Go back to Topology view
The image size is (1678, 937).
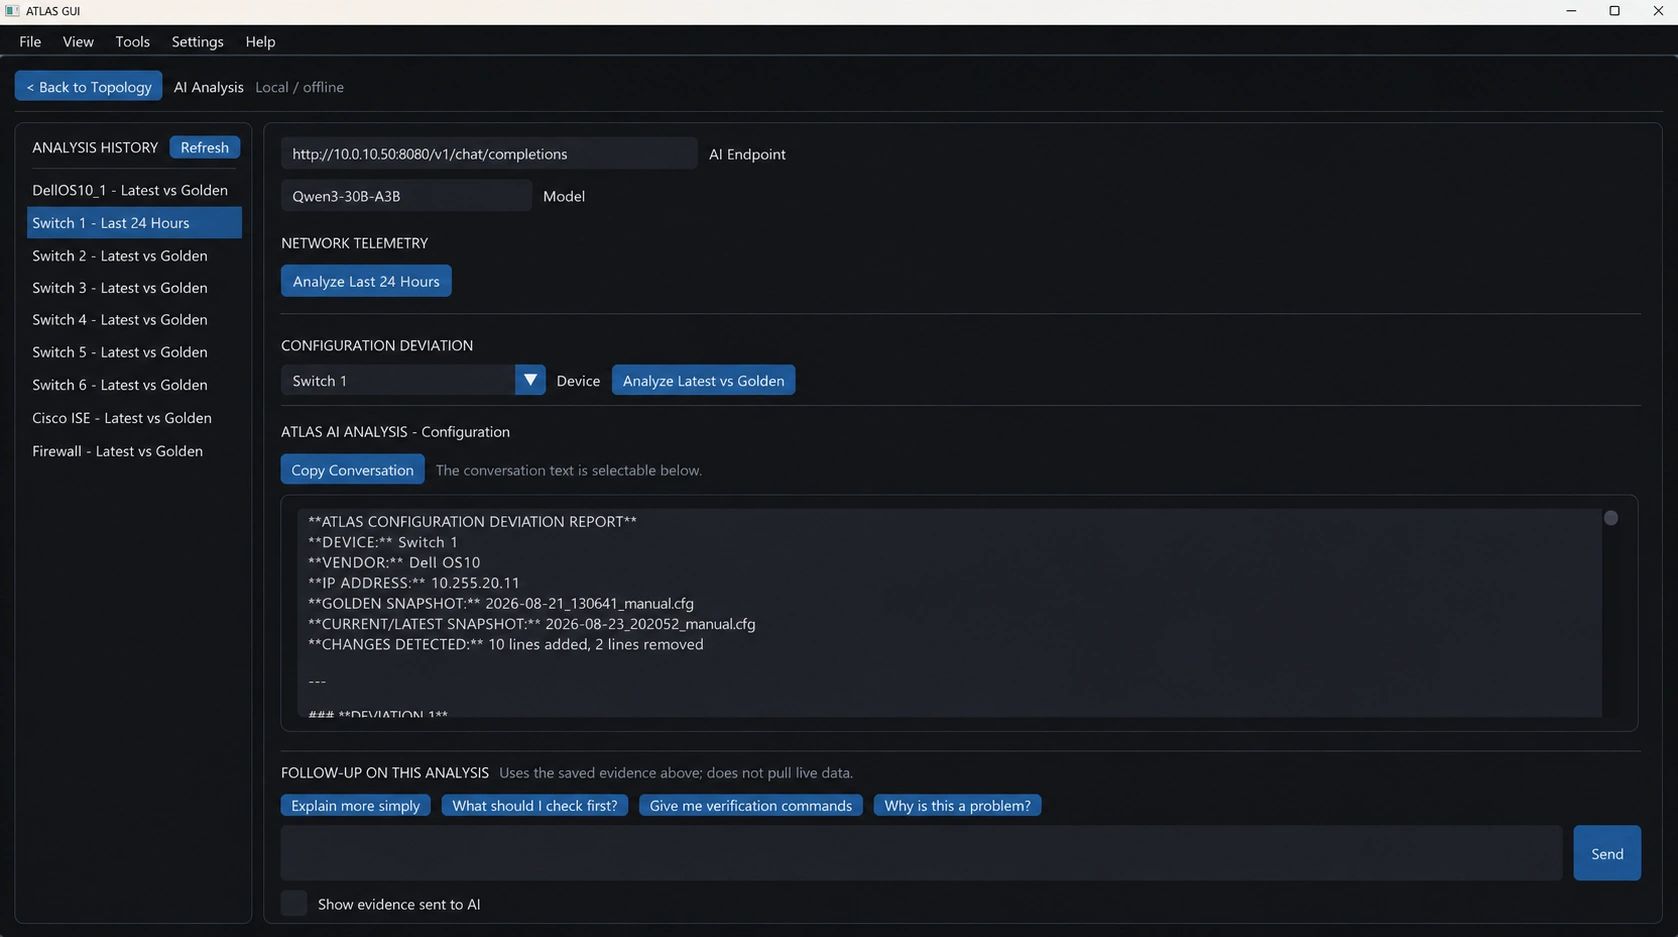click(89, 87)
